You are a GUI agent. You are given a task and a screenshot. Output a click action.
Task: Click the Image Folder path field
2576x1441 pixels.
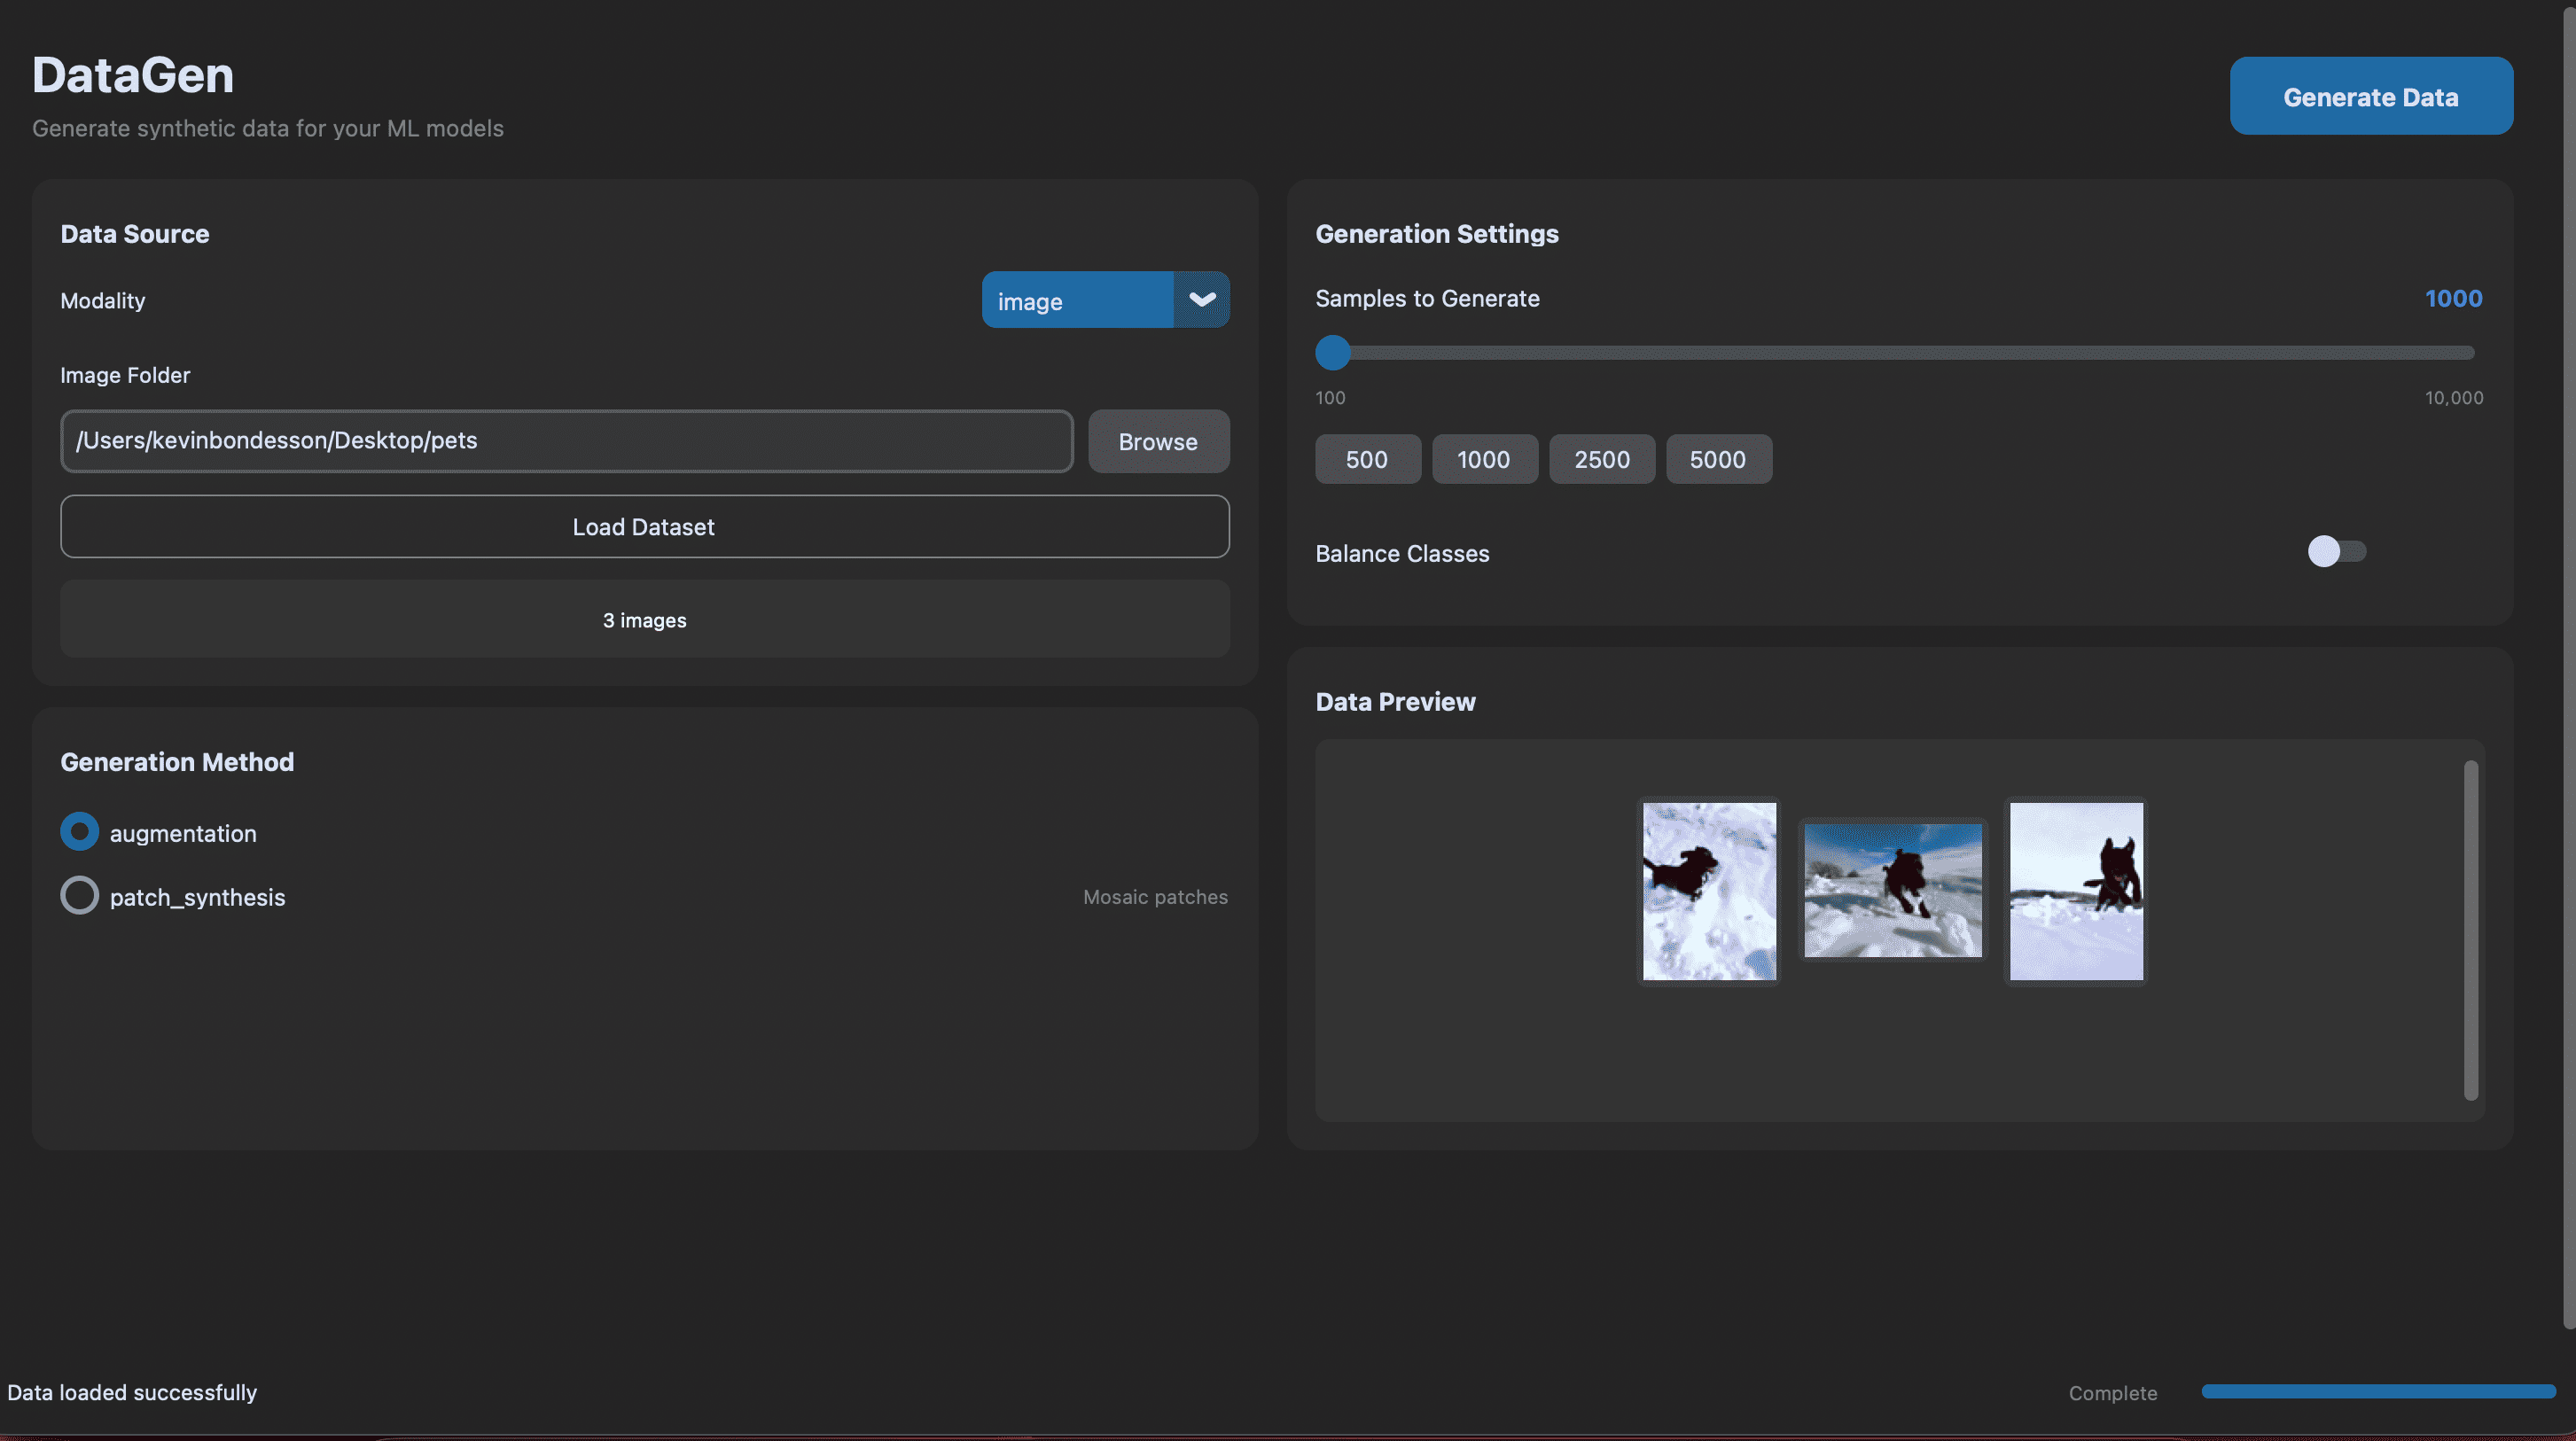pyautogui.click(x=566, y=441)
